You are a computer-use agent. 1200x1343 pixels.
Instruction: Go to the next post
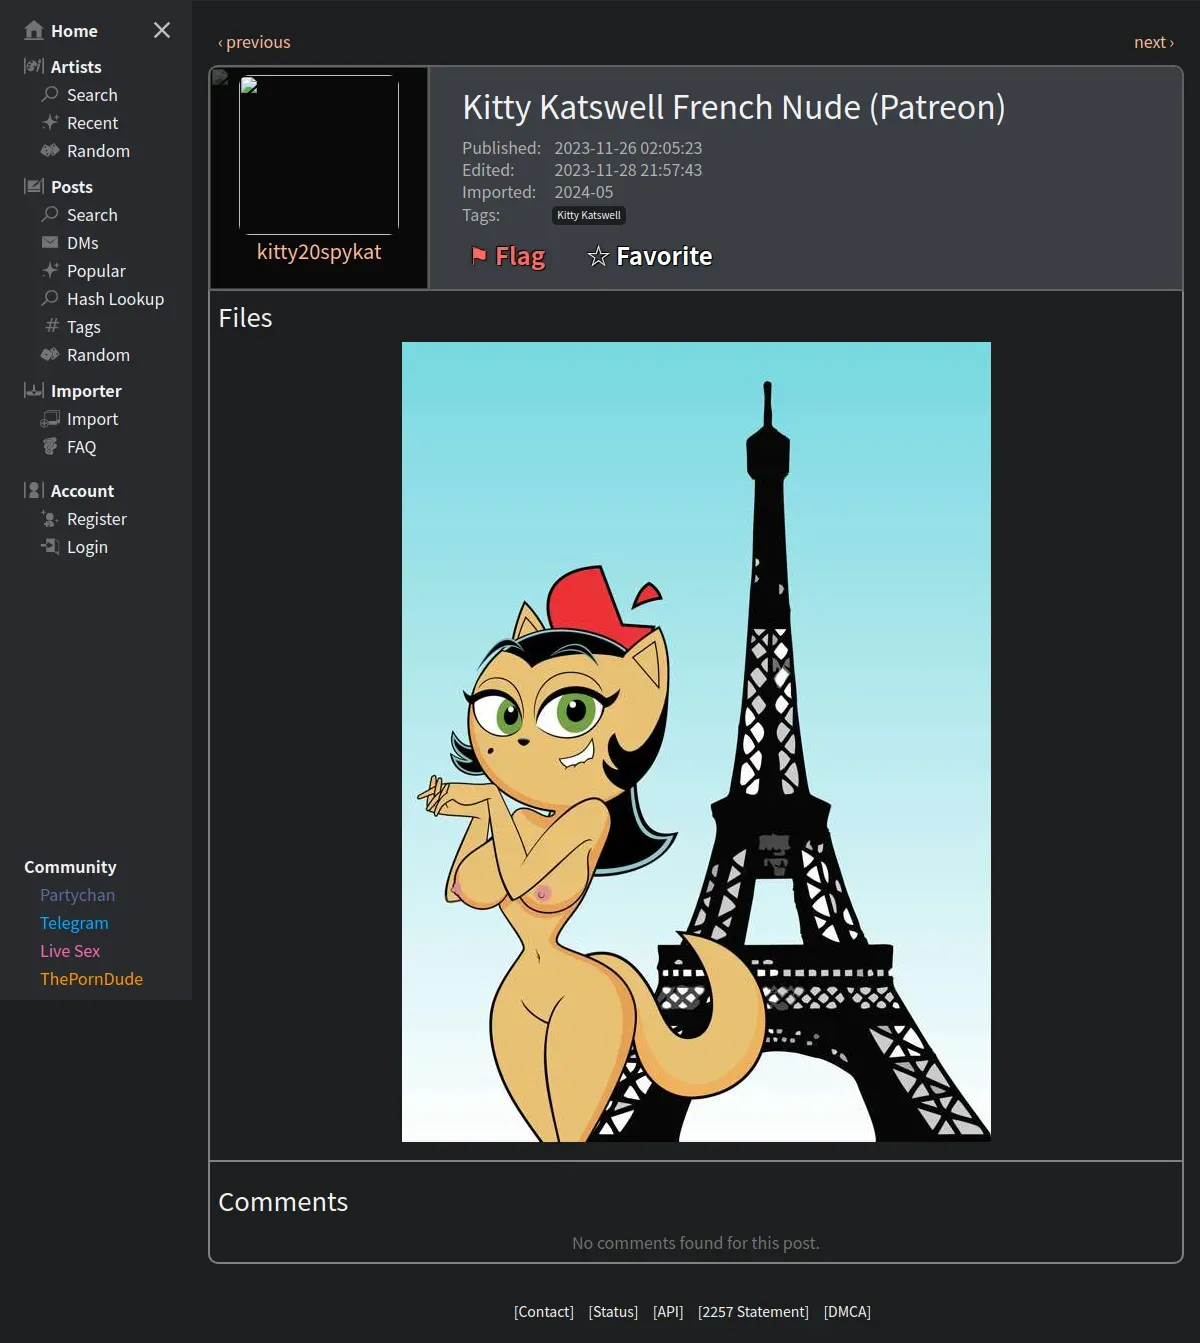click(1154, 42)
